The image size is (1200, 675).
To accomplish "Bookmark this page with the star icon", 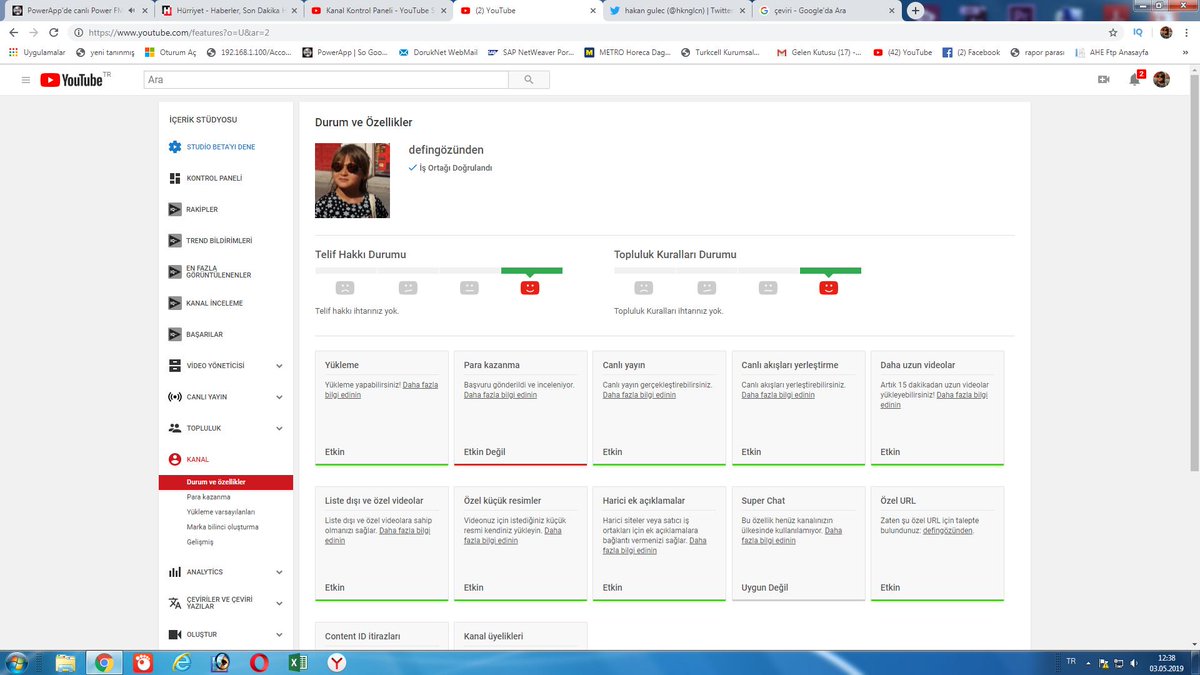I will point(1113,32).
